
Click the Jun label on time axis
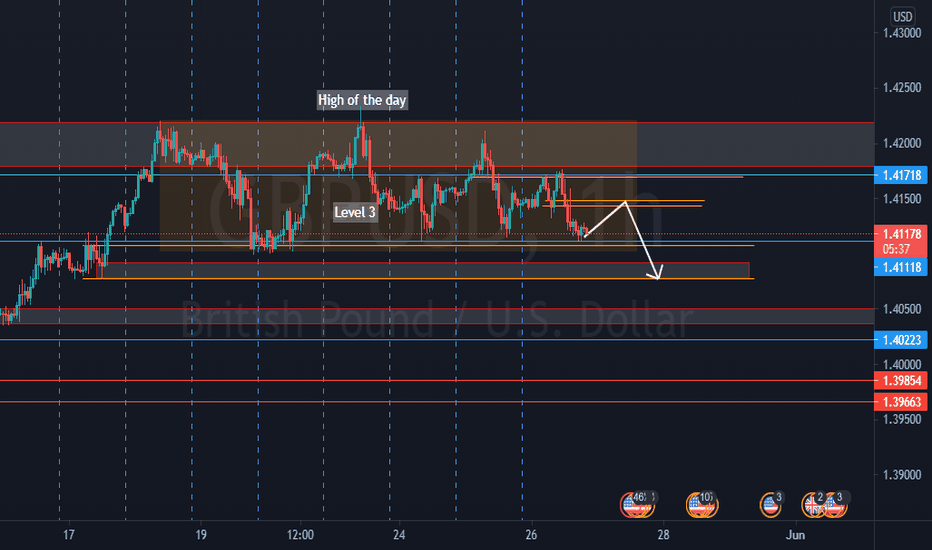795,535
